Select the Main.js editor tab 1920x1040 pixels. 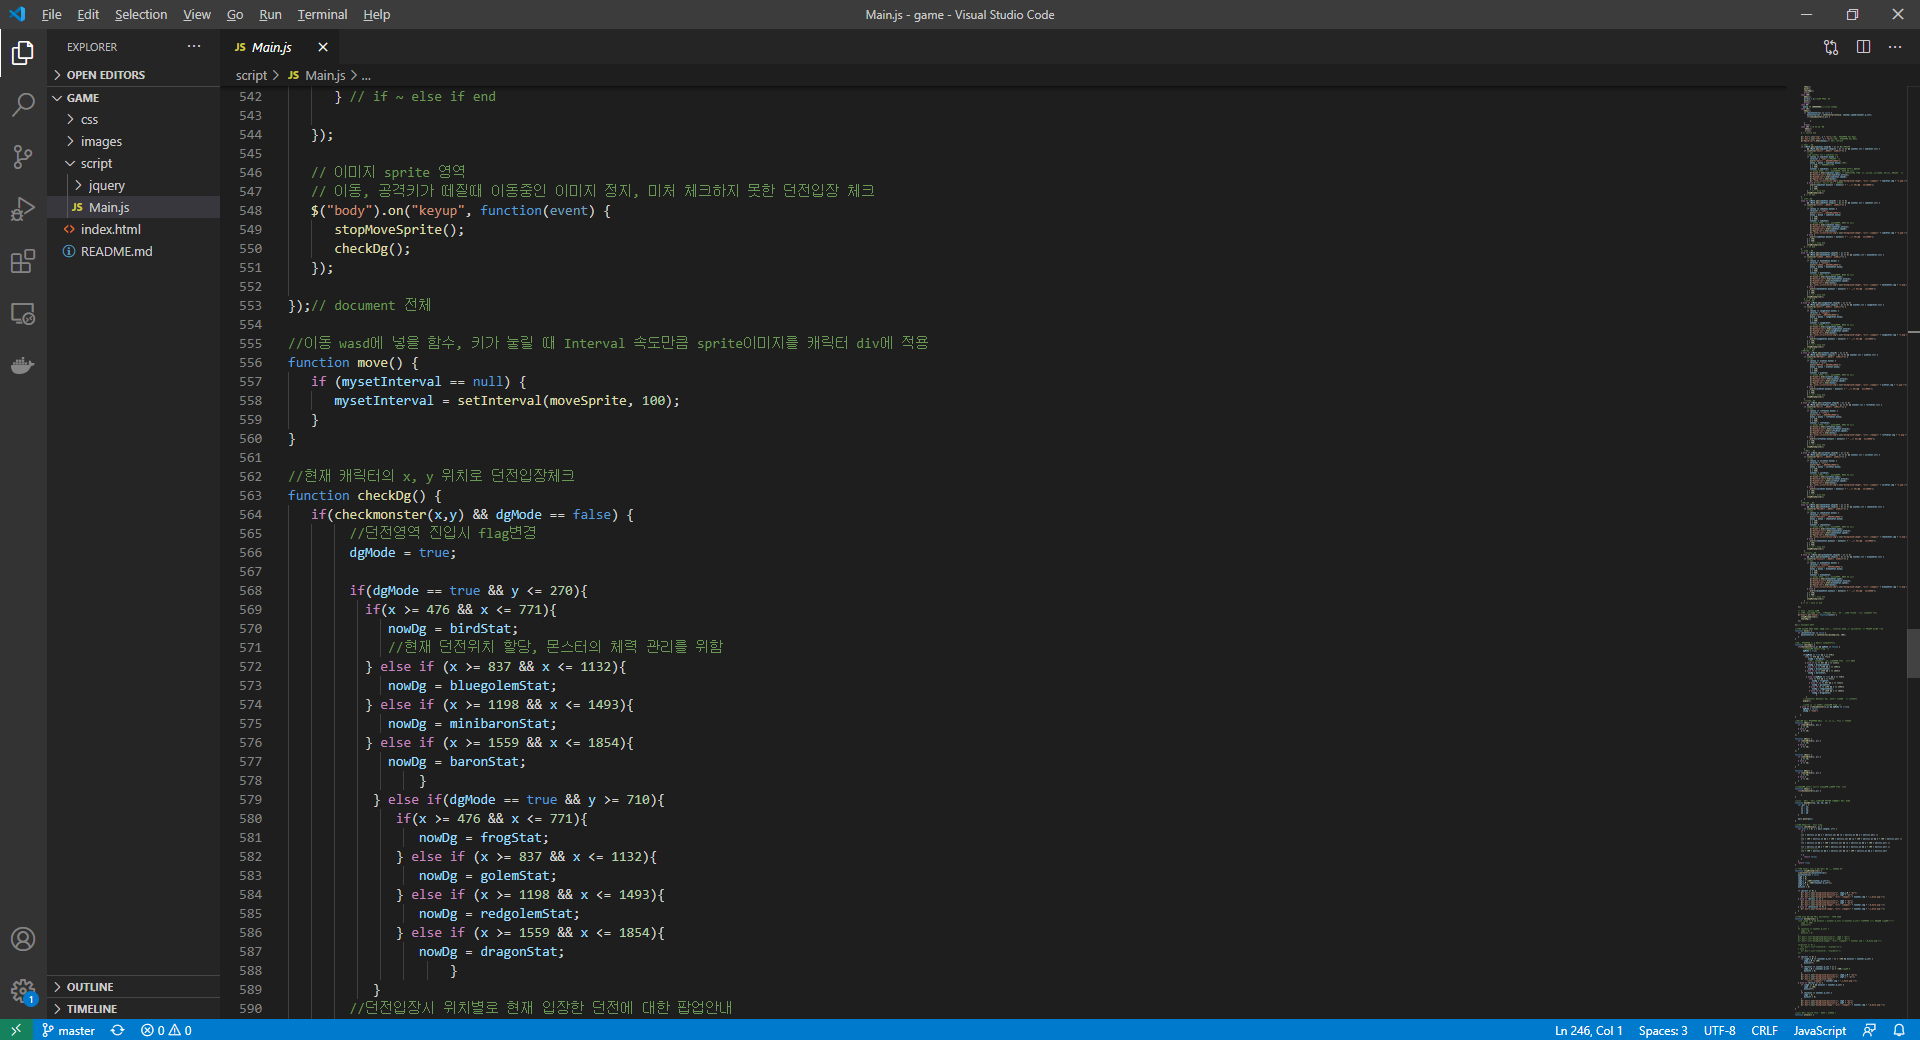click(x=272, y=47)
